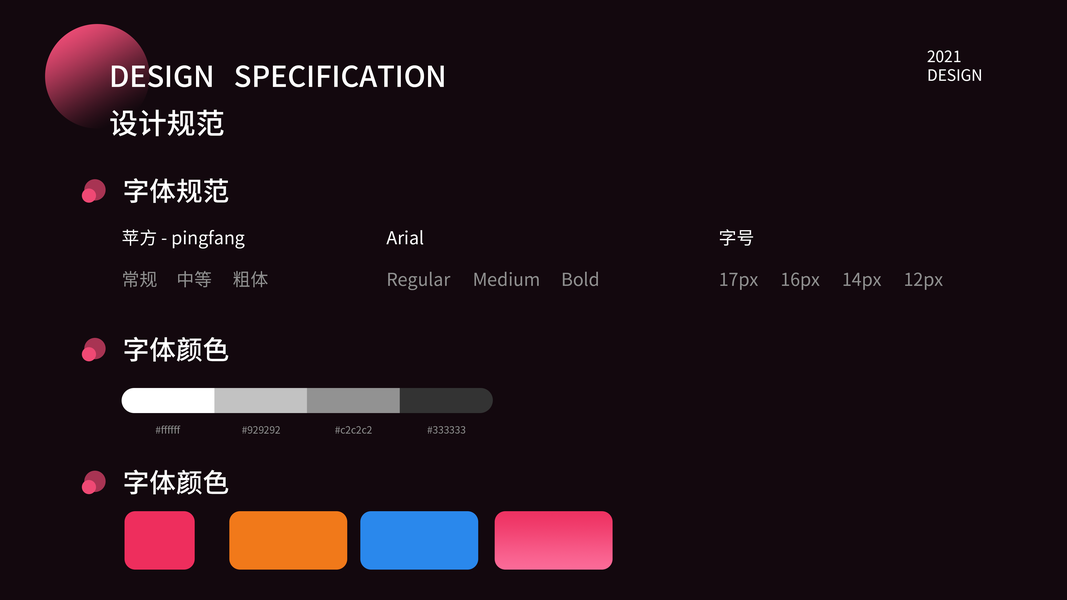Select the white segment of the grayscale bar
Image resolution: width=1067 pixels, height=600 pixels.
[x=169, y=400]
